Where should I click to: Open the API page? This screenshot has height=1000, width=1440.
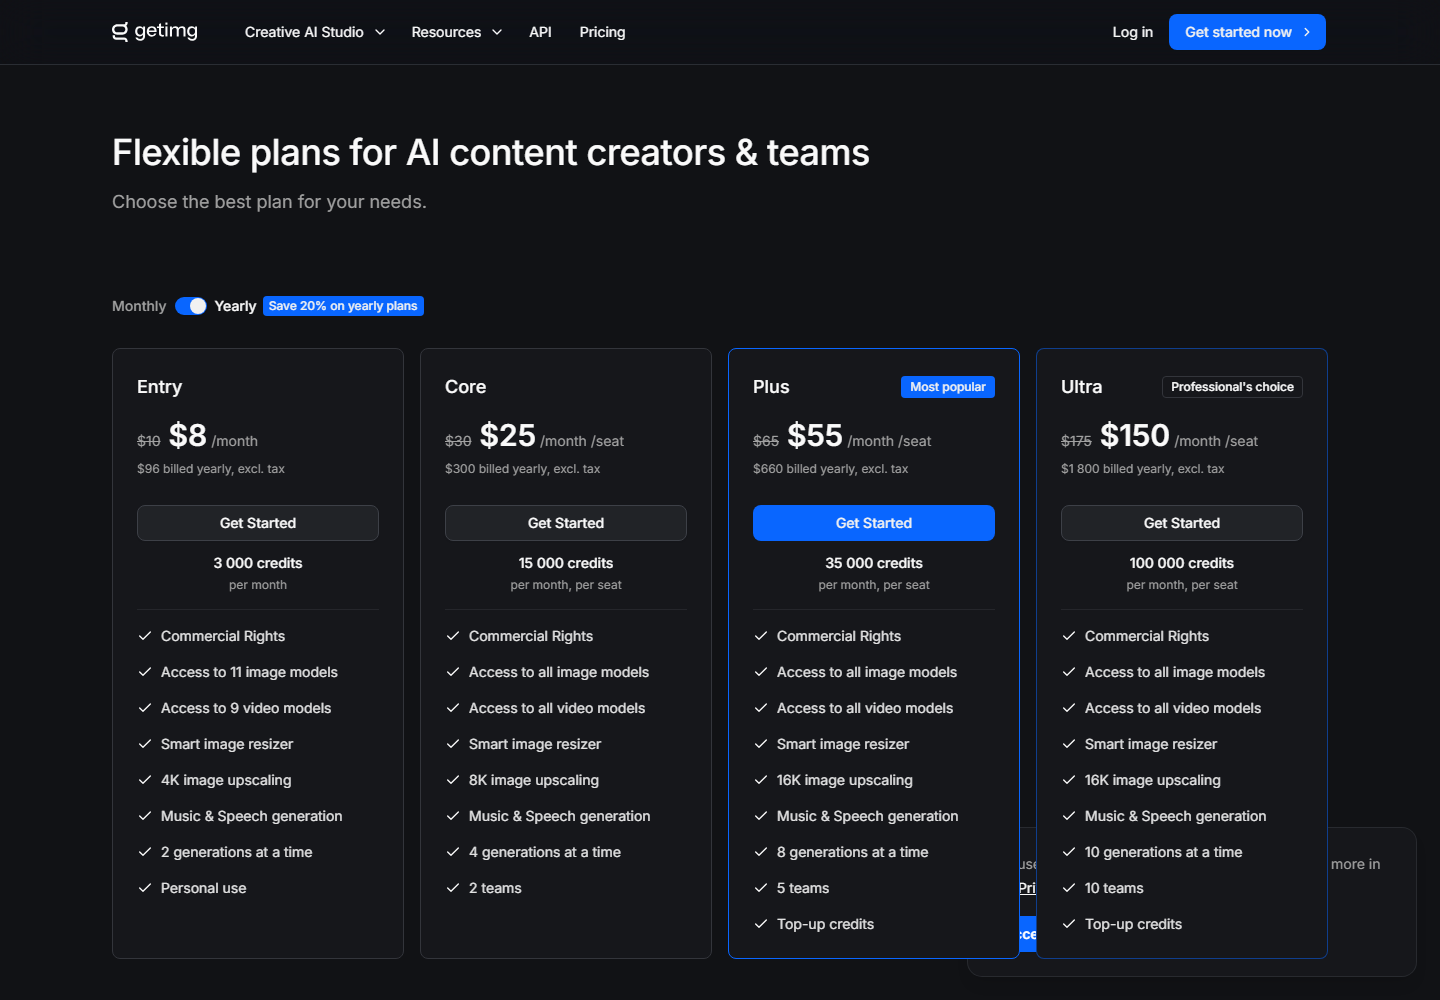click(540, 32)
